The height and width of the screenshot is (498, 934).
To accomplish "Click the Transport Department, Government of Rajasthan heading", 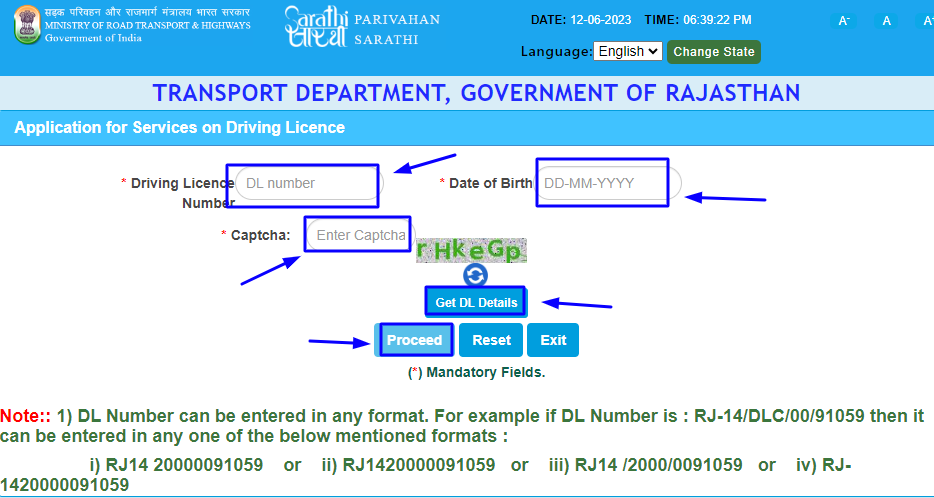I will point(476,94).
